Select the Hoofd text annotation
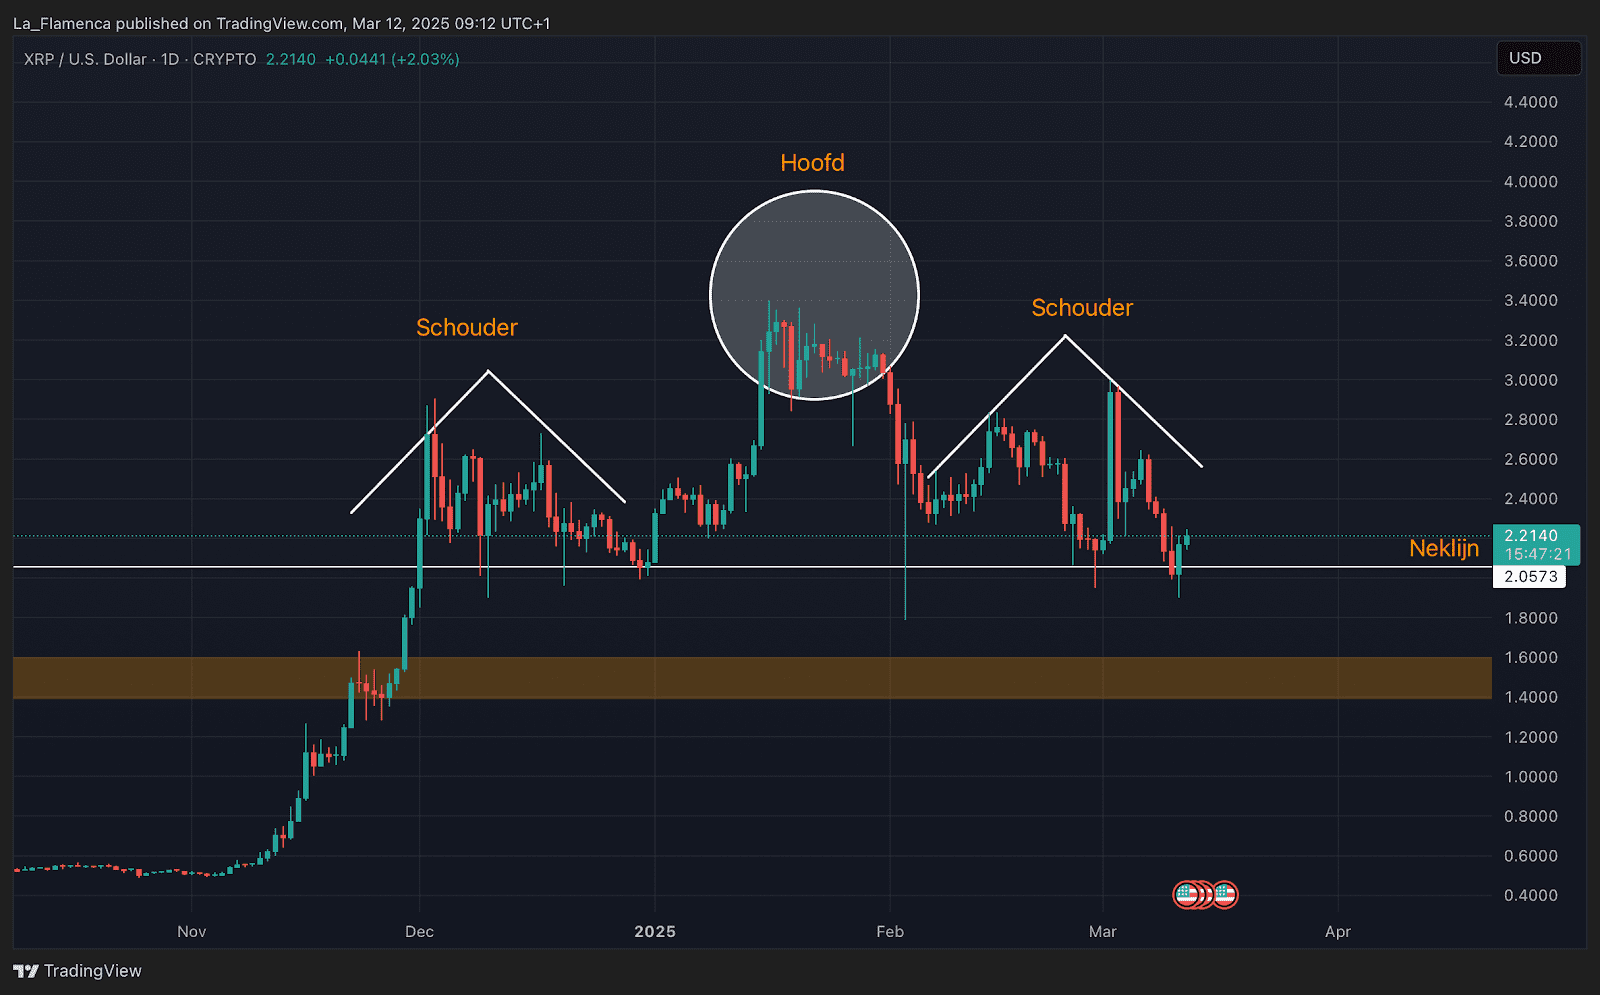 (812, 163)
